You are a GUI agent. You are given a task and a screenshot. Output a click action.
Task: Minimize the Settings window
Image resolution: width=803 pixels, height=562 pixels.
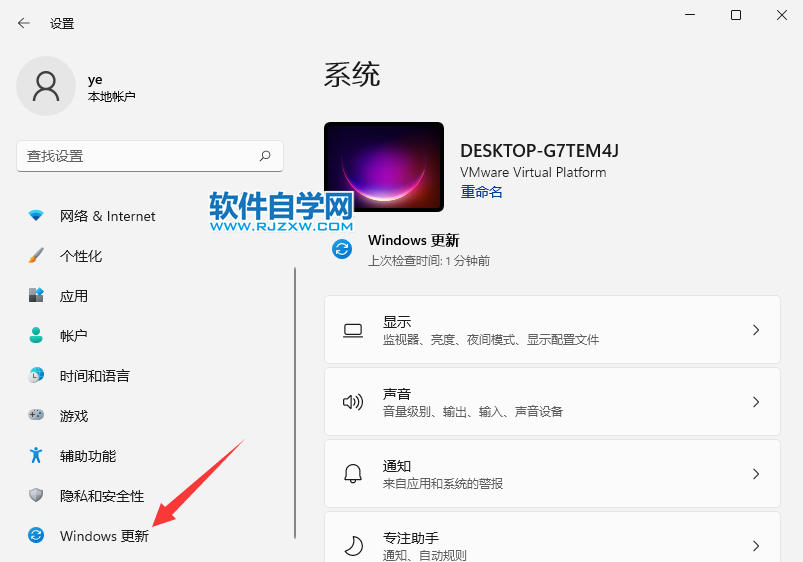(x=690, y=15)
